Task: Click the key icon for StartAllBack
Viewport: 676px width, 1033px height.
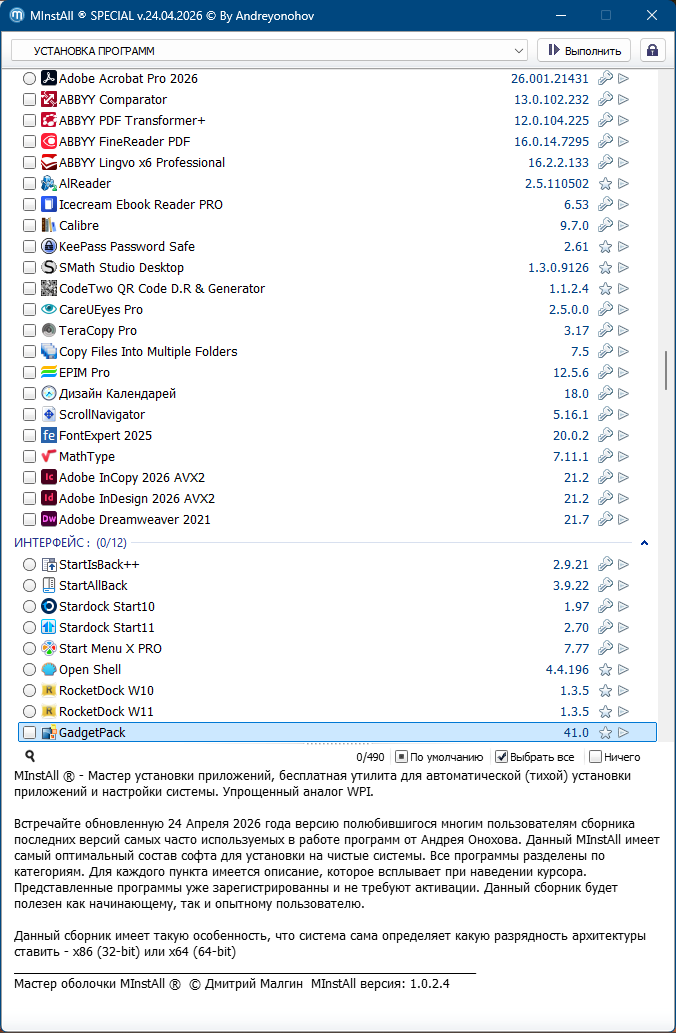Action: coord(605,586)
